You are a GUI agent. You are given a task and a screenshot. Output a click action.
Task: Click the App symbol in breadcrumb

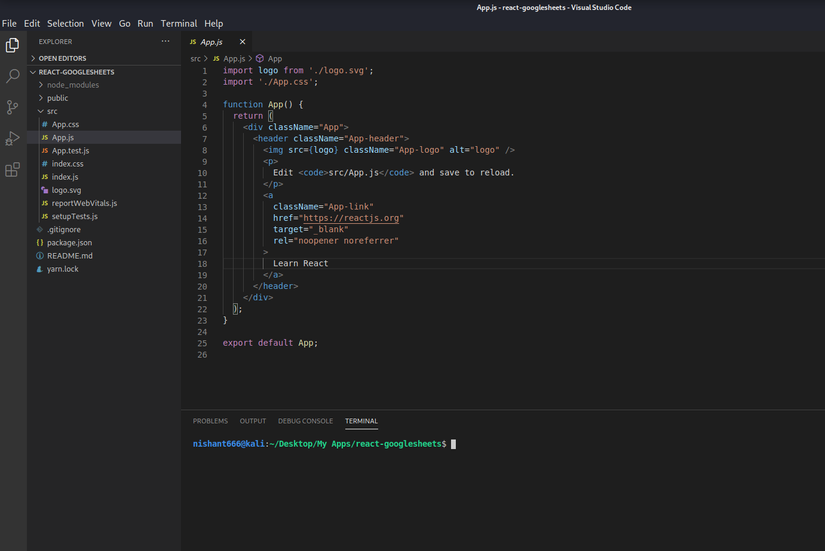(x=274, y=59)
